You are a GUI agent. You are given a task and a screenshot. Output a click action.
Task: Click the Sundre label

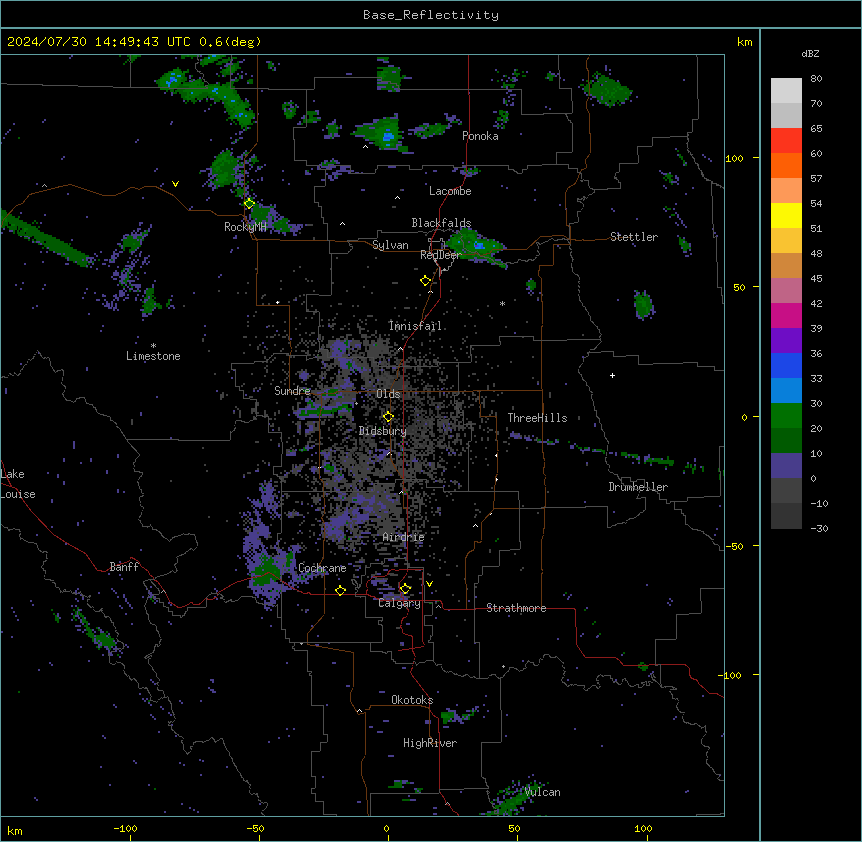pyautogui.click(x=292, y=391)
